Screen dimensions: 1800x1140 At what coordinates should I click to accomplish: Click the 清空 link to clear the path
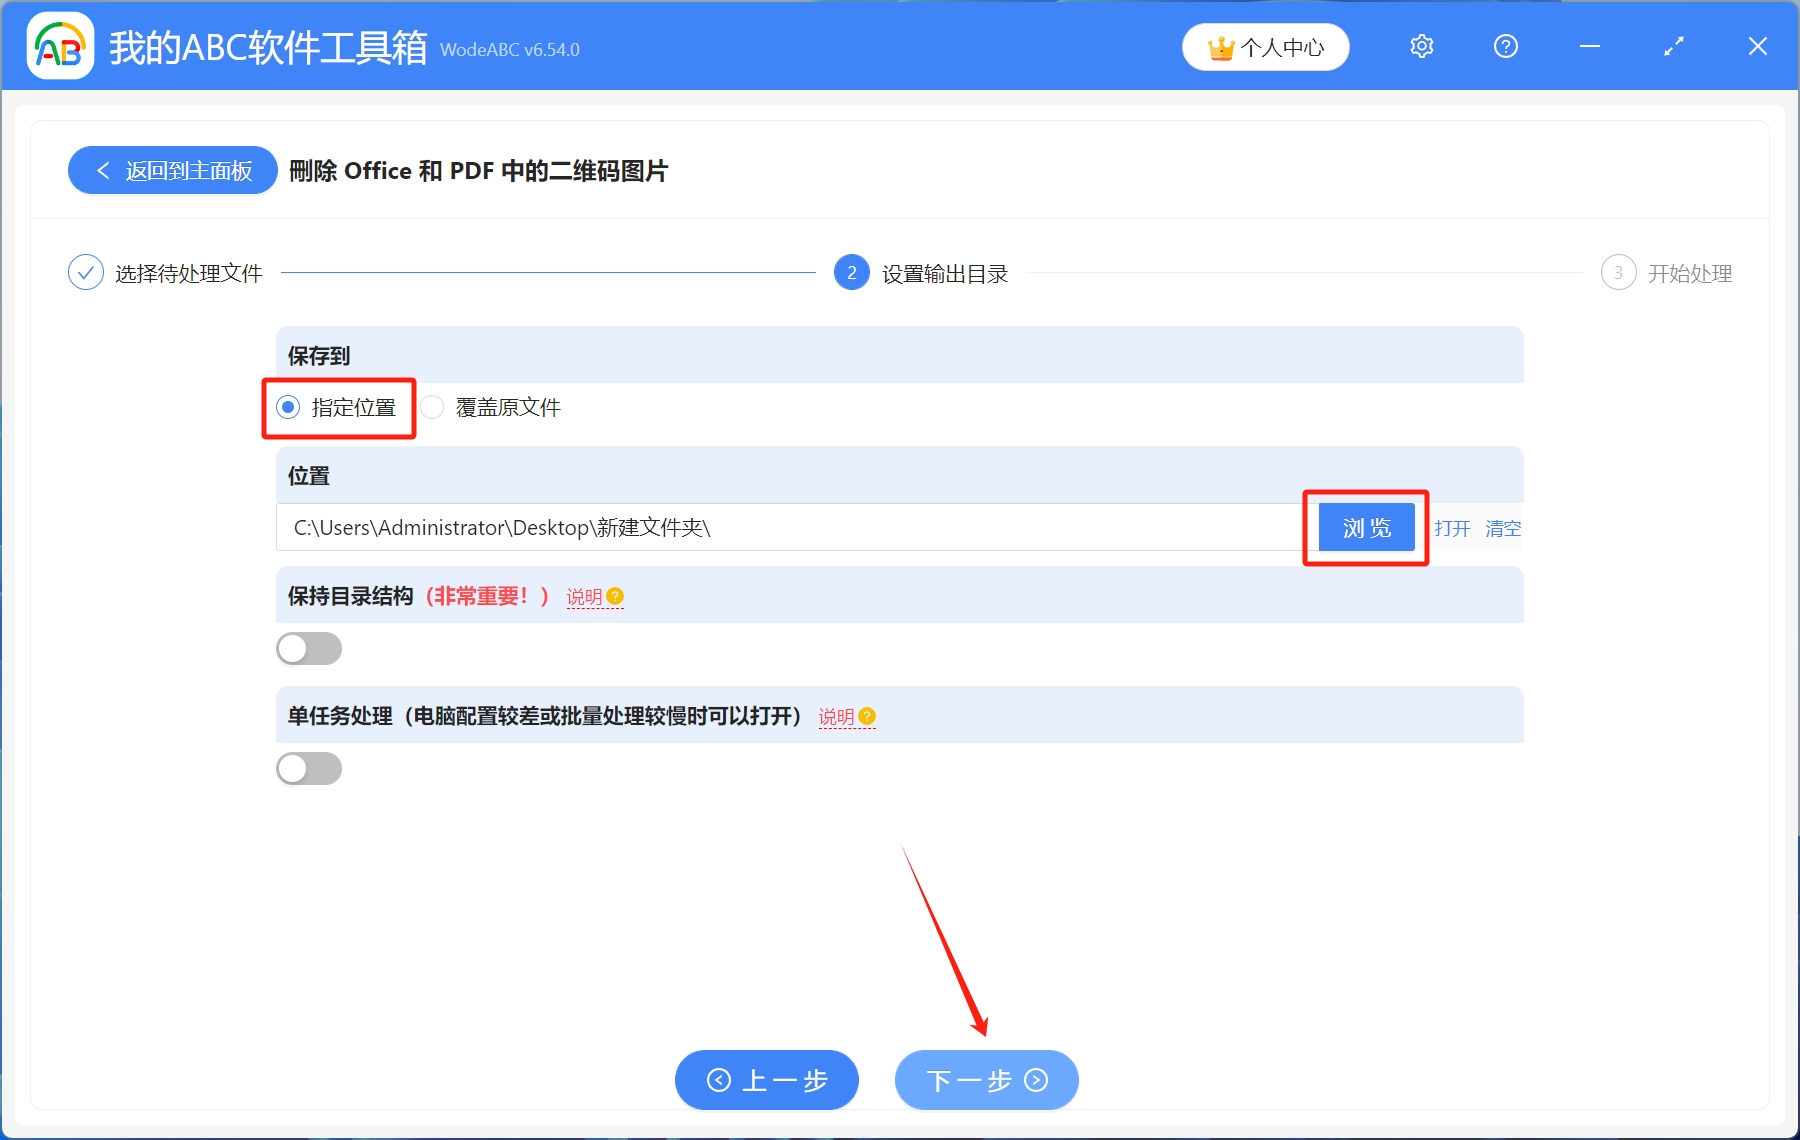click(x=1503, y=529)
